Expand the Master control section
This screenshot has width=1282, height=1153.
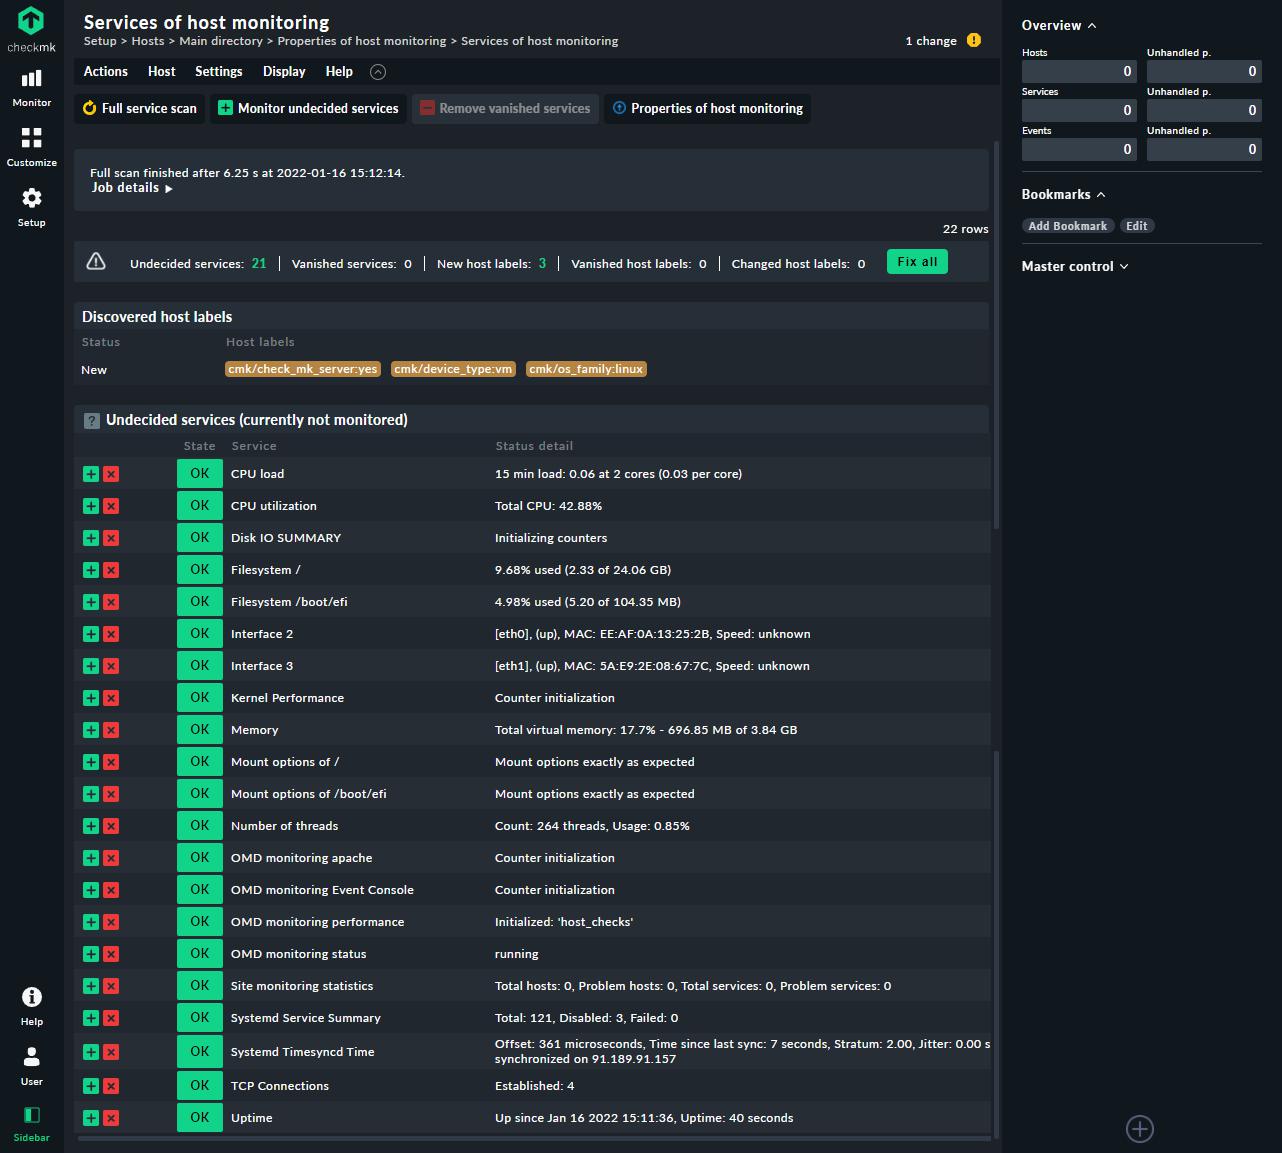click(1124, 266)
